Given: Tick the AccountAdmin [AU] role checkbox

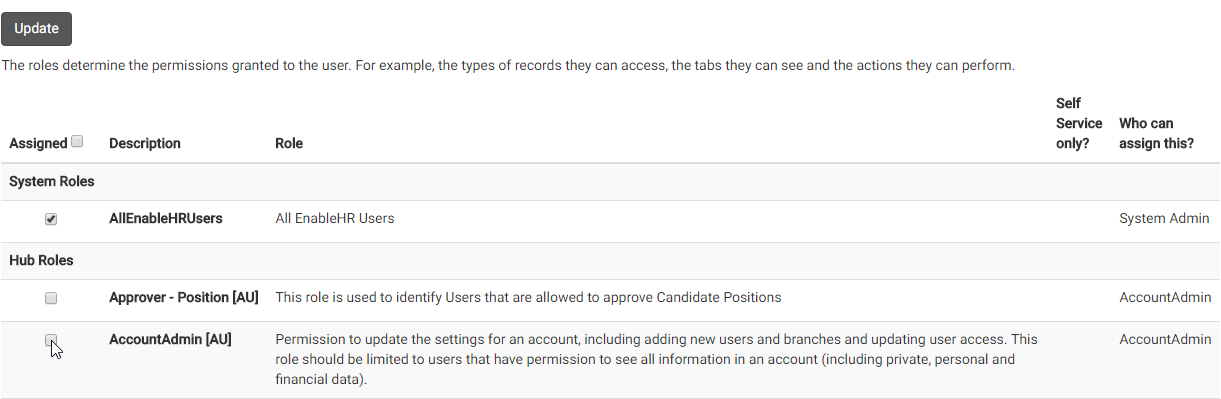Looking at the screenshot, I should coord(51,340).
